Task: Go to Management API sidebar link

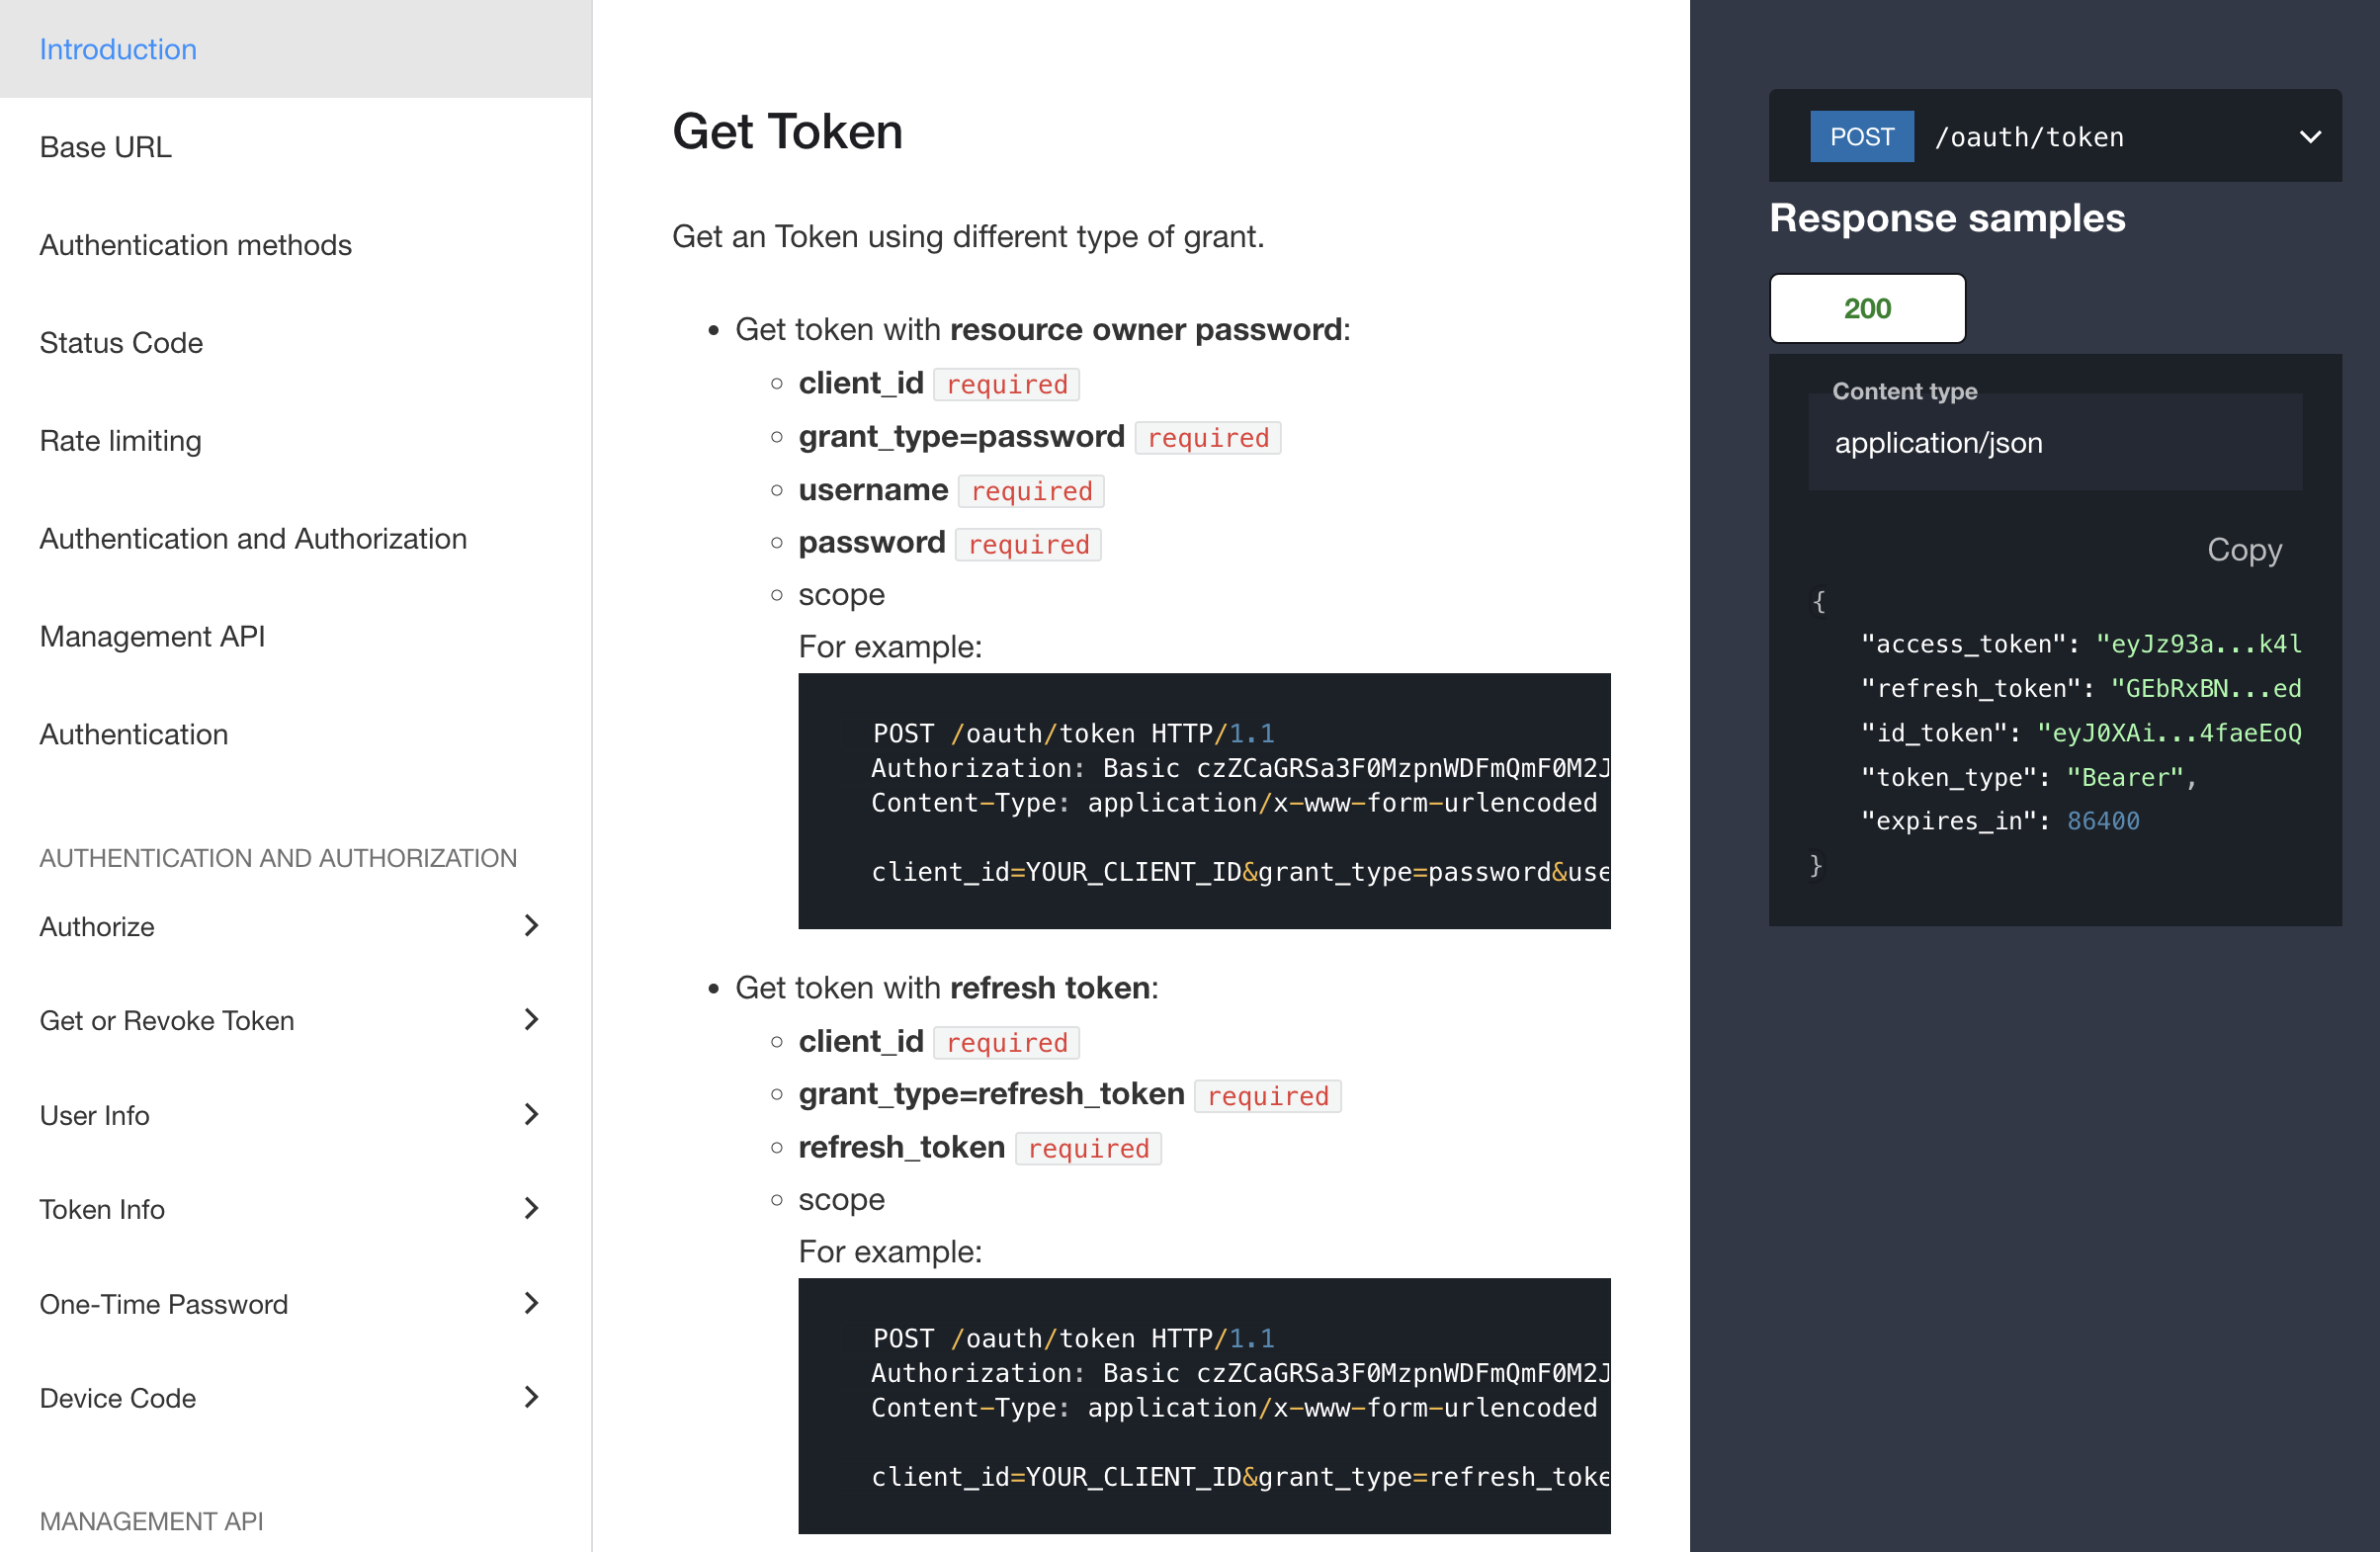Action: pyautogui.click(x=152, y=637)
